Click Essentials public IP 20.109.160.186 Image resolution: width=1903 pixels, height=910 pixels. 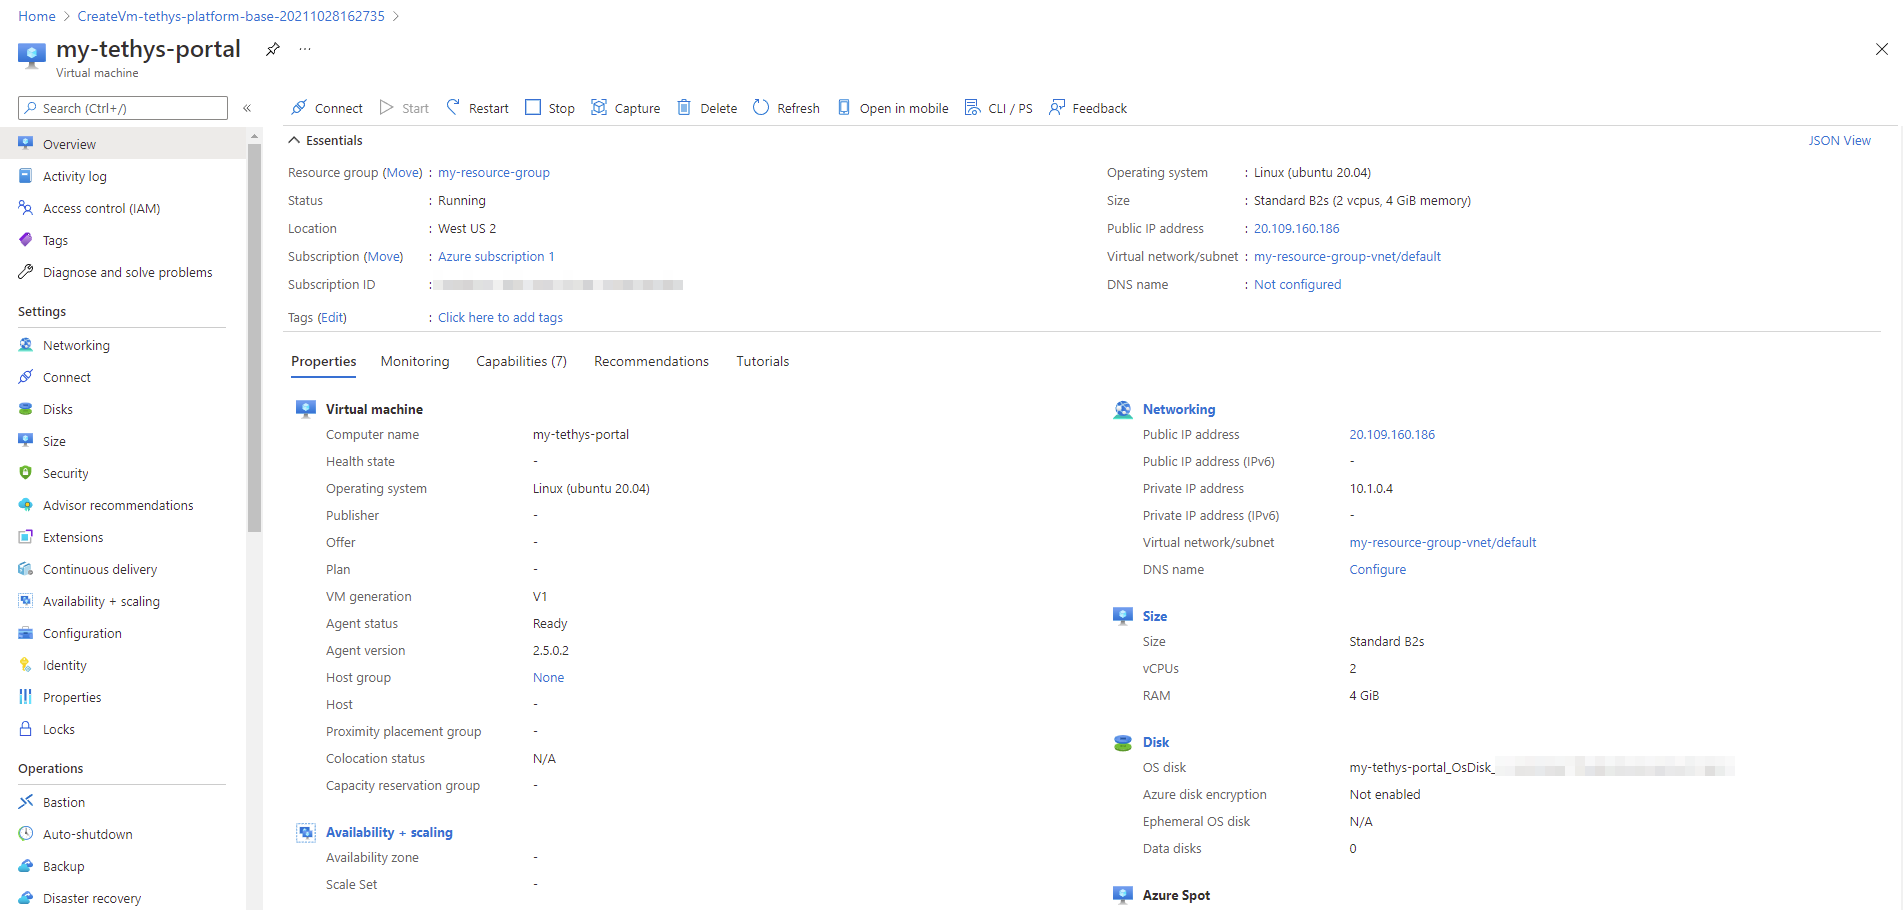(x=1297, y=228)
